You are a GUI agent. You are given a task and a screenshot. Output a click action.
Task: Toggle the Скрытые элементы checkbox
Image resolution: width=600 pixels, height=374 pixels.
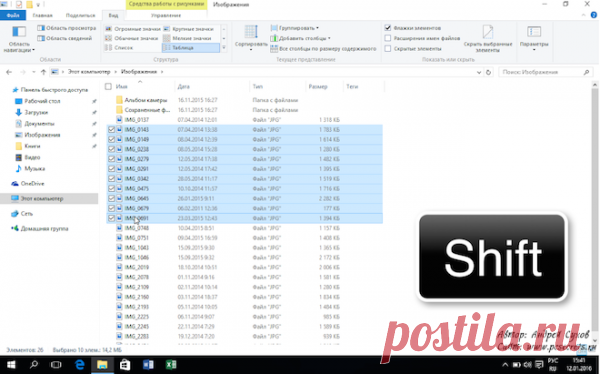coord(388,49)
